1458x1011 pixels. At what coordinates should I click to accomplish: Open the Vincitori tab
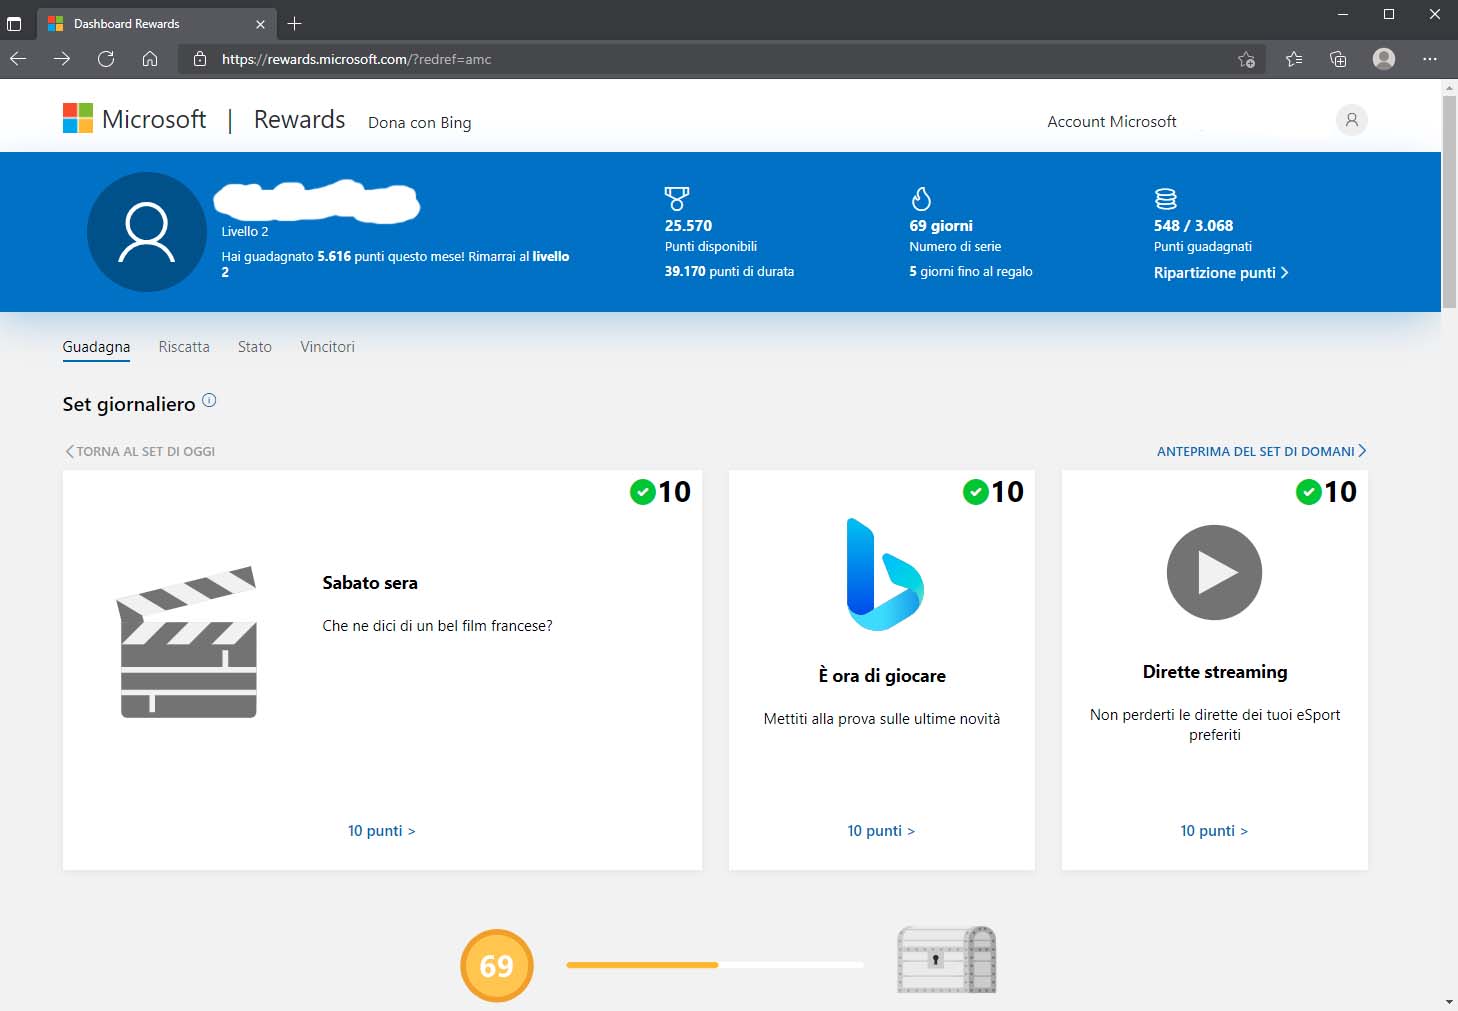[327, 347]
